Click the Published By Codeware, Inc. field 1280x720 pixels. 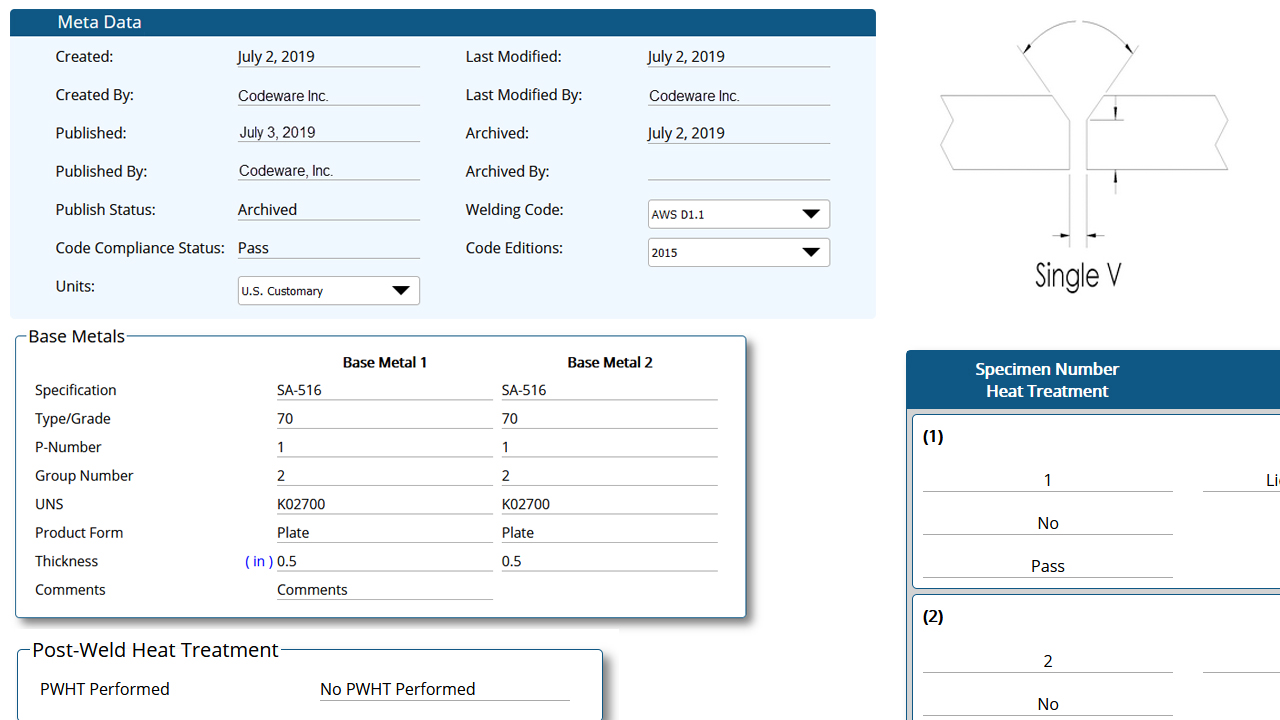point(328,171)
